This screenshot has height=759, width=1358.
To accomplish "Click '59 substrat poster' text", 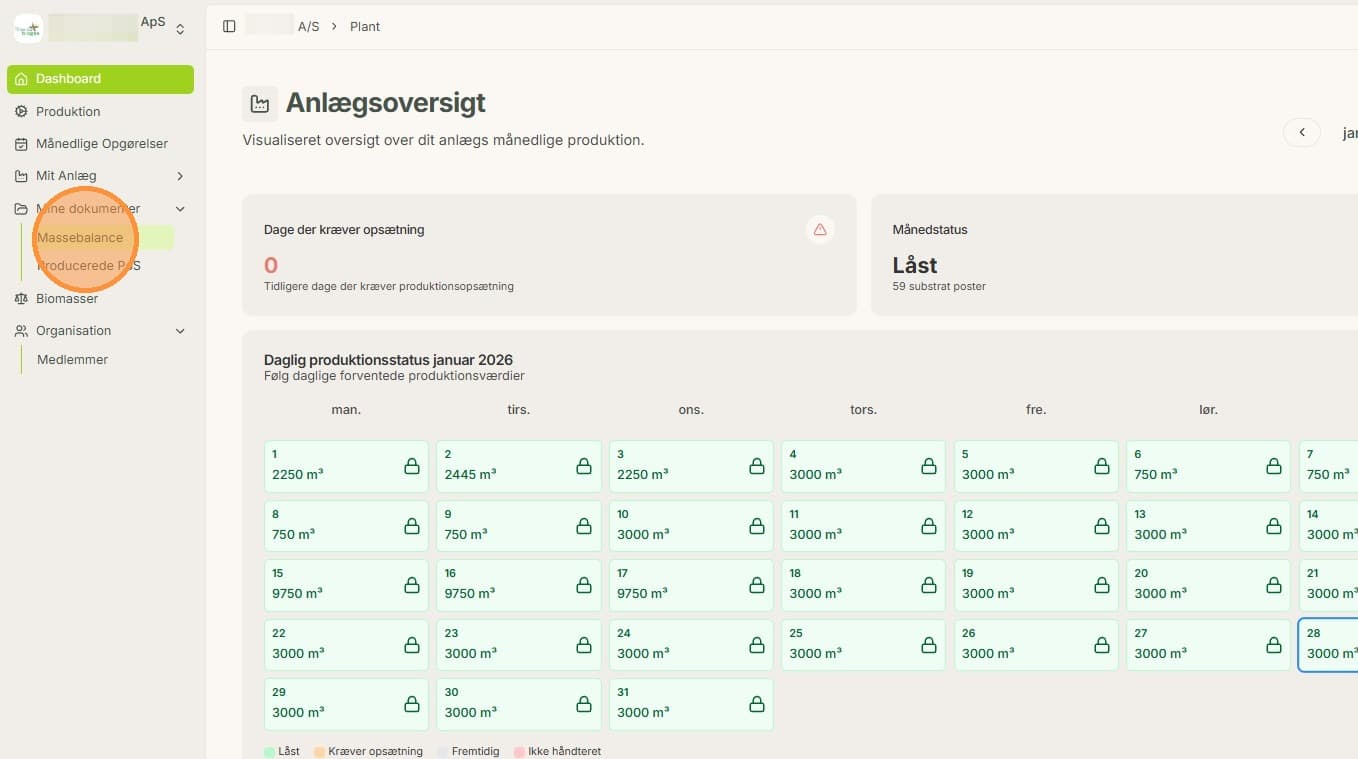I will (x=939, y=286).
